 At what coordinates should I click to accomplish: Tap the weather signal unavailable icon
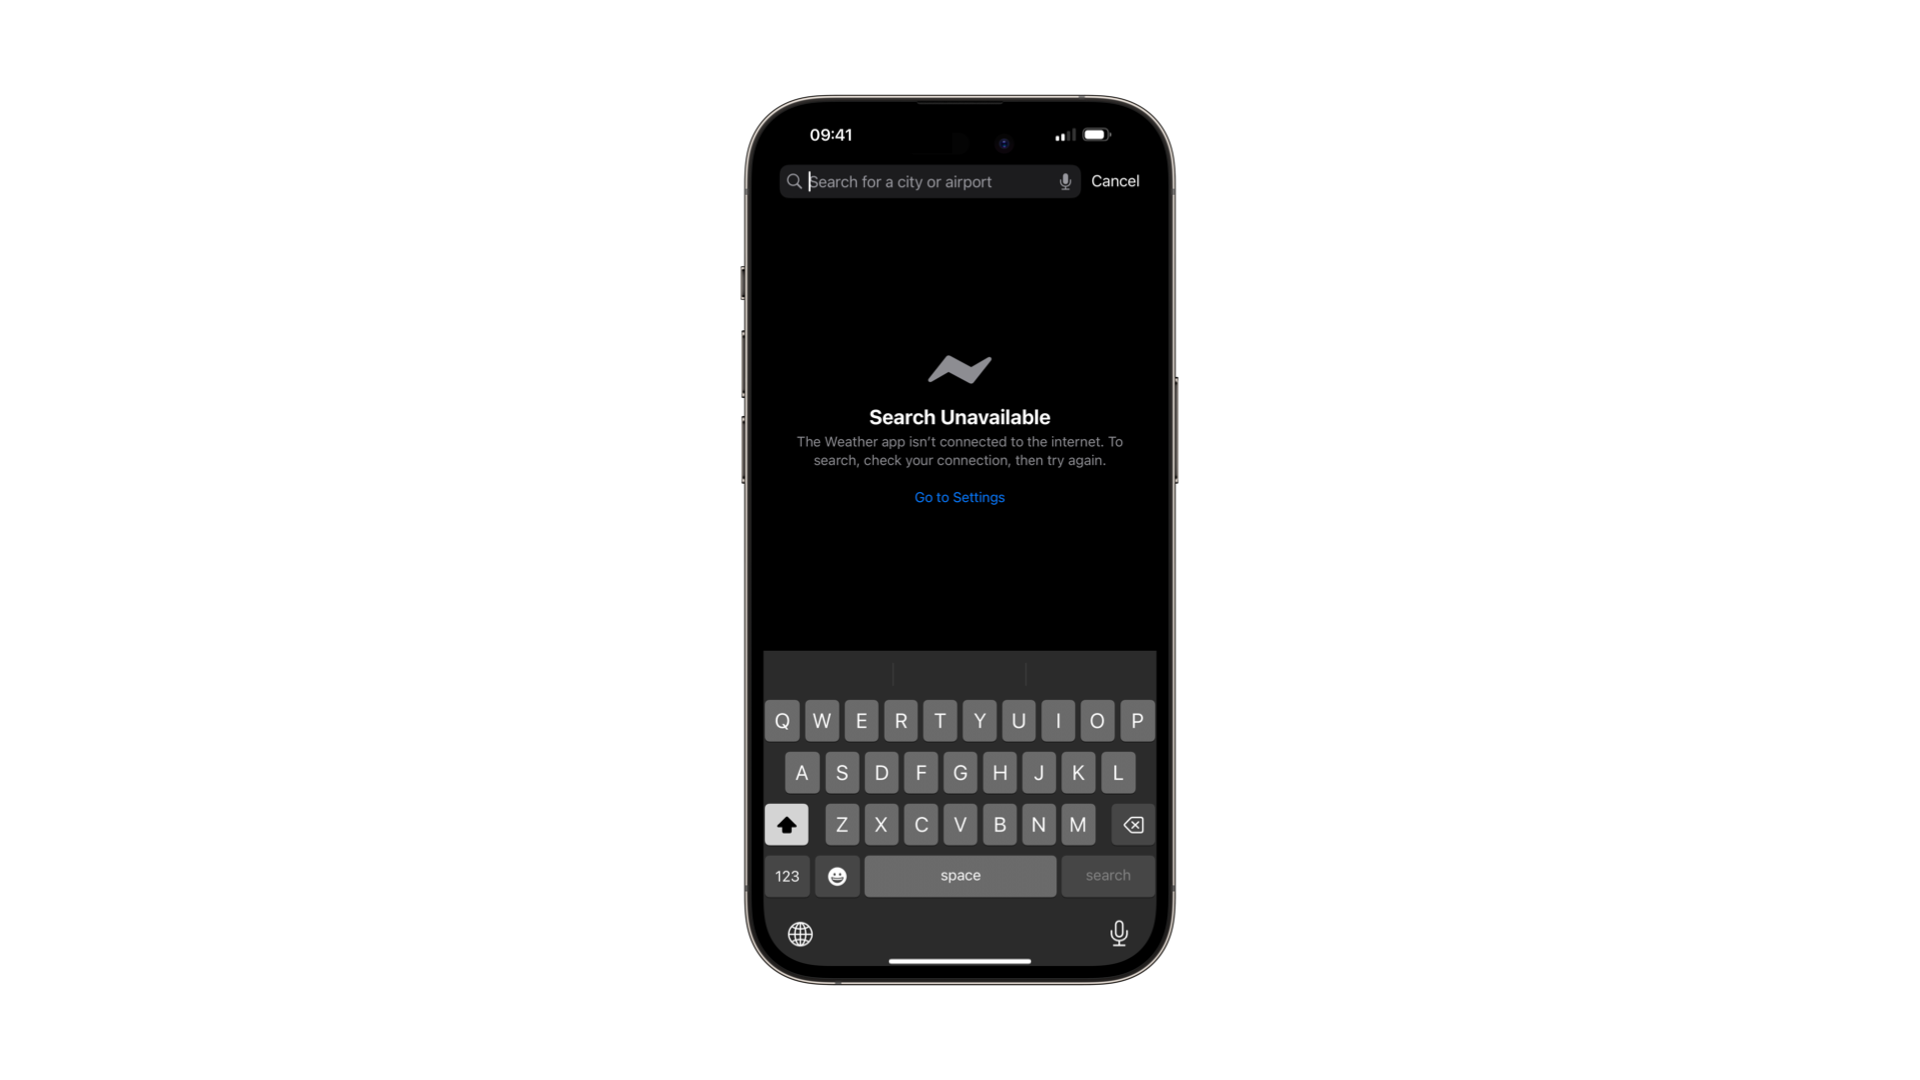(959, 369)
